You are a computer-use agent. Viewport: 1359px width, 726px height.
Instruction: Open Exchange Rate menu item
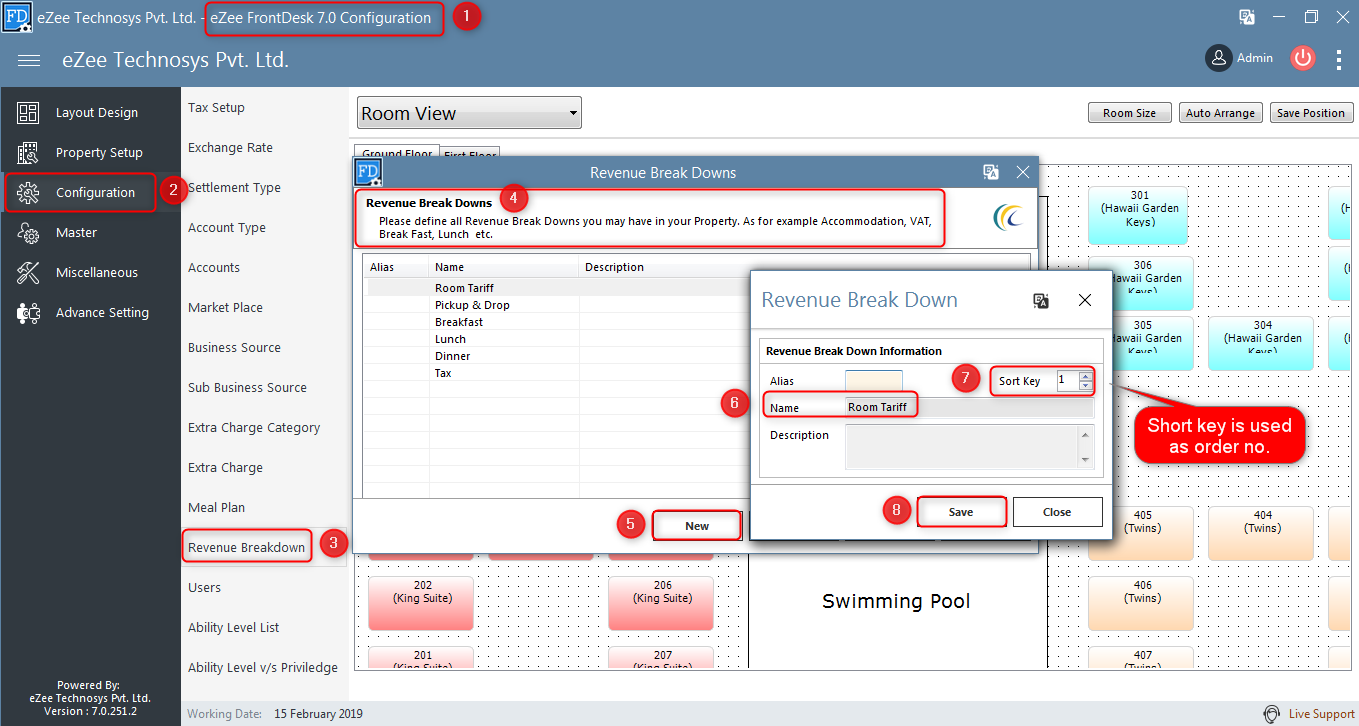(x=230, y=148)
